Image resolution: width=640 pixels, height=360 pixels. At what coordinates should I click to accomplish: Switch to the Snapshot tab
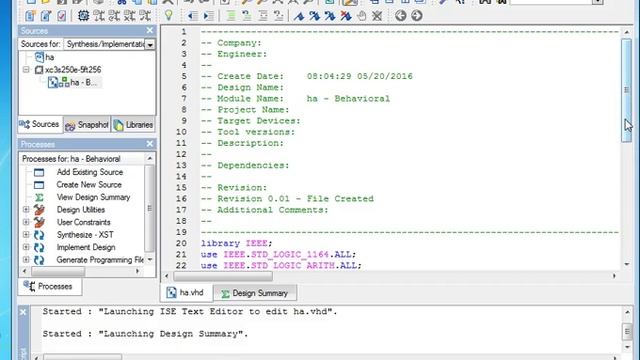click(87, 125)
